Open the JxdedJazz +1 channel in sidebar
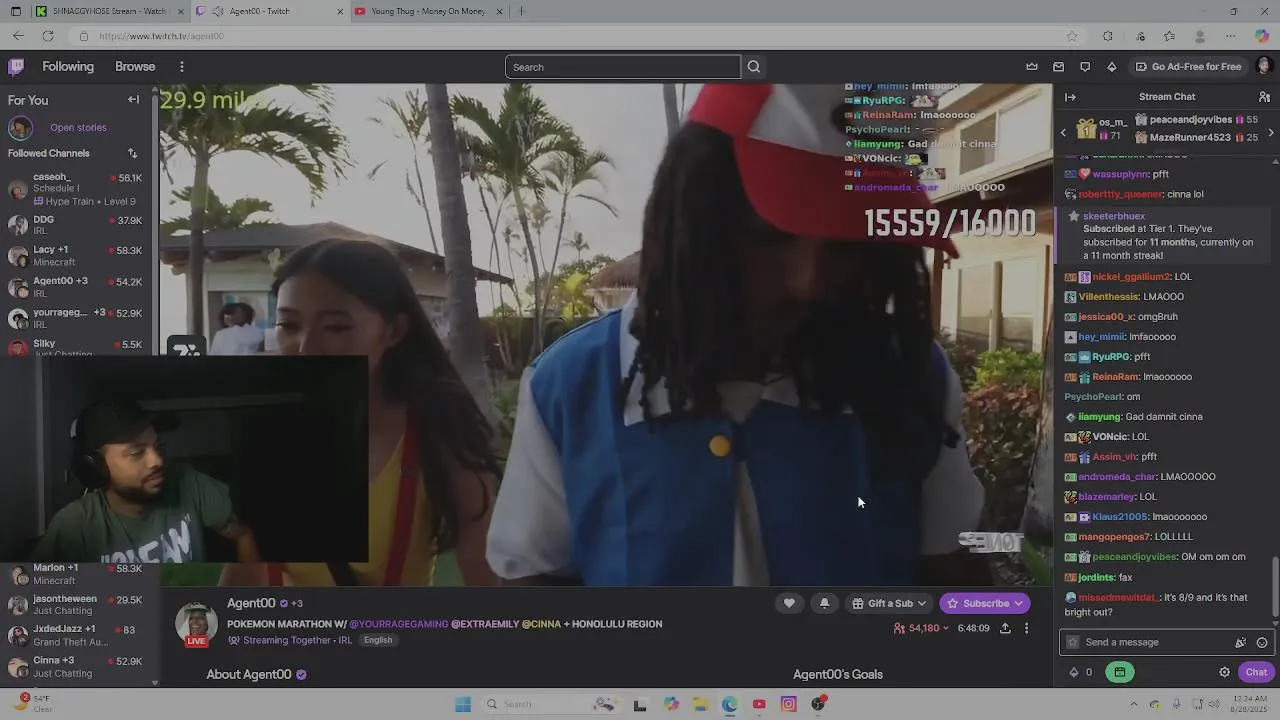 coord(77,635)
